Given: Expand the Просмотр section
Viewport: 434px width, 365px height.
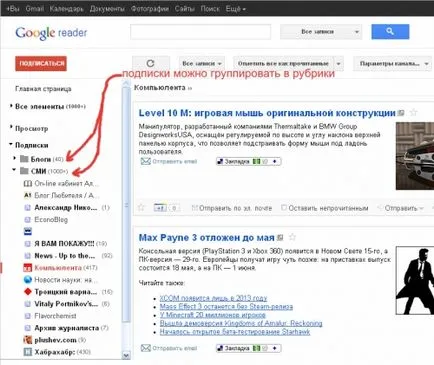Looking at the screenshot, I should click(x=11, y=128).
